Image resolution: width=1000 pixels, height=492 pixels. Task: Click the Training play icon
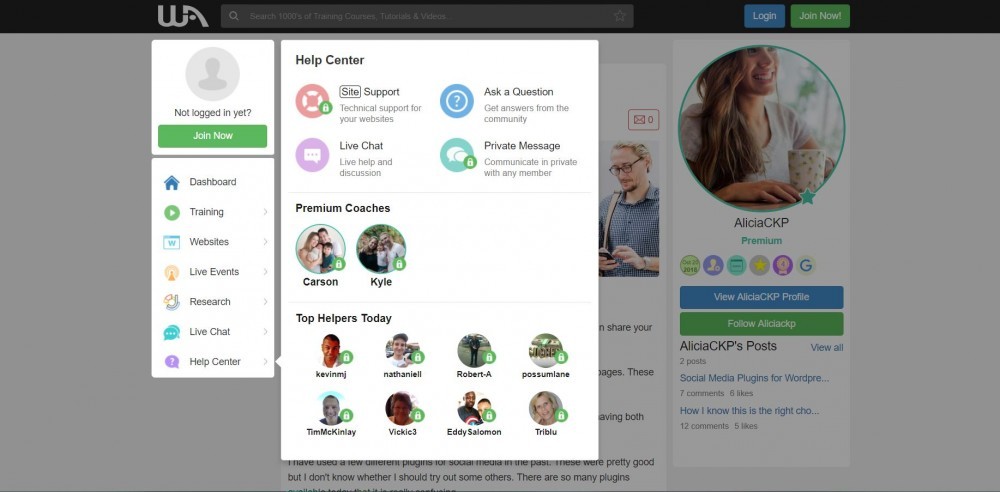pyautogui.click(x=172, y=212)
